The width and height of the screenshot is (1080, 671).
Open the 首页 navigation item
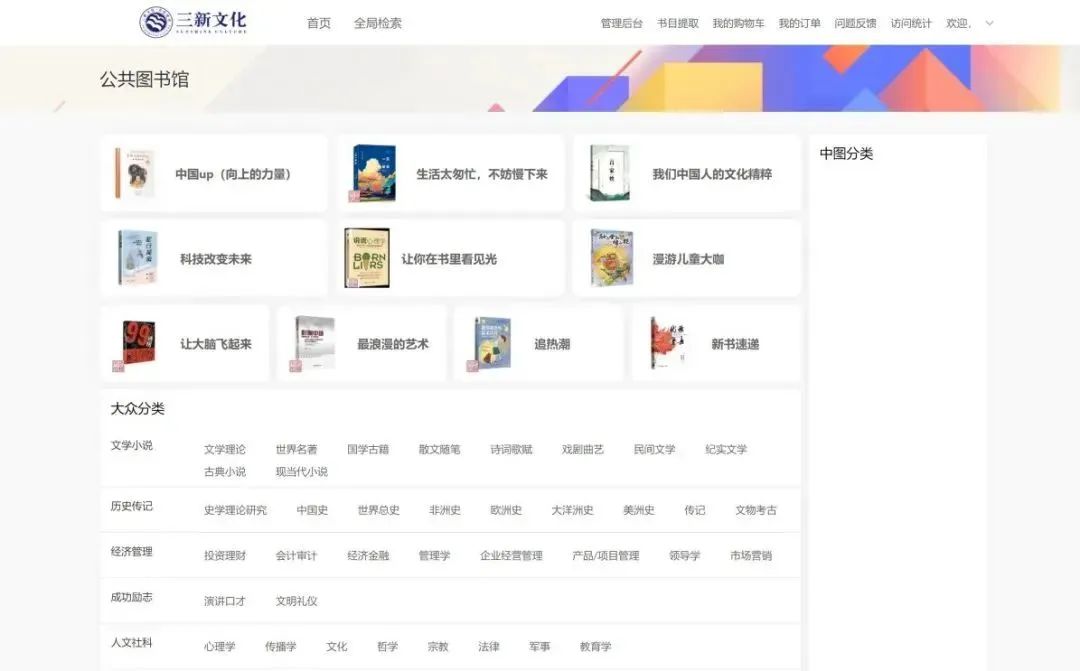click(x=317, y=22)
